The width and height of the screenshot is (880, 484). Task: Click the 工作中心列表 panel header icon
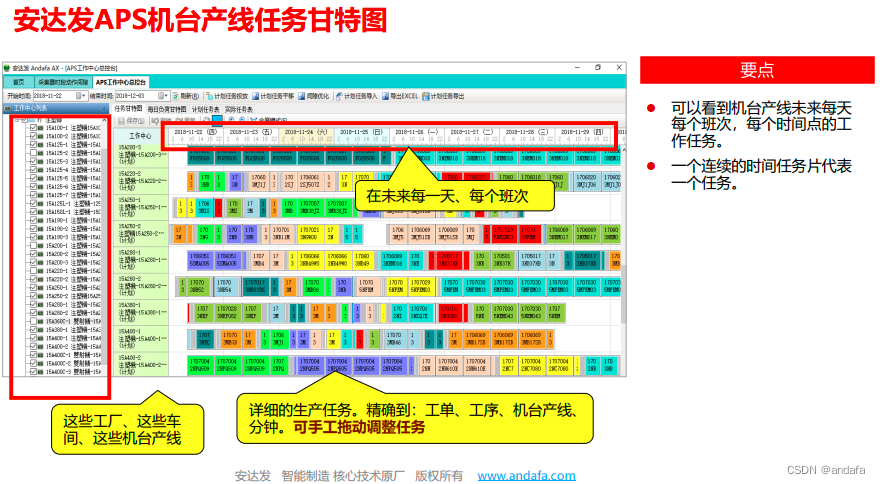[8, 108]
